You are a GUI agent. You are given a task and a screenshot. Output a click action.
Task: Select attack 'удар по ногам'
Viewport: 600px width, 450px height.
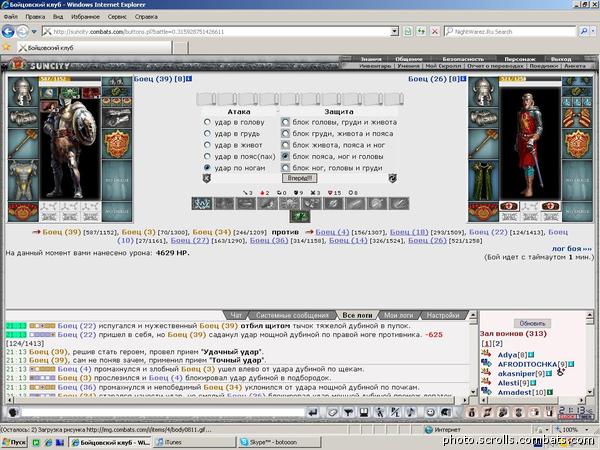pyautogui.click(x=207, y=168)
